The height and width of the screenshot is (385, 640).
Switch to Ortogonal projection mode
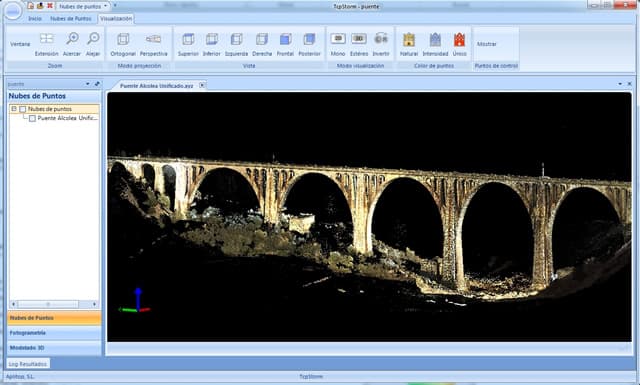123,44
